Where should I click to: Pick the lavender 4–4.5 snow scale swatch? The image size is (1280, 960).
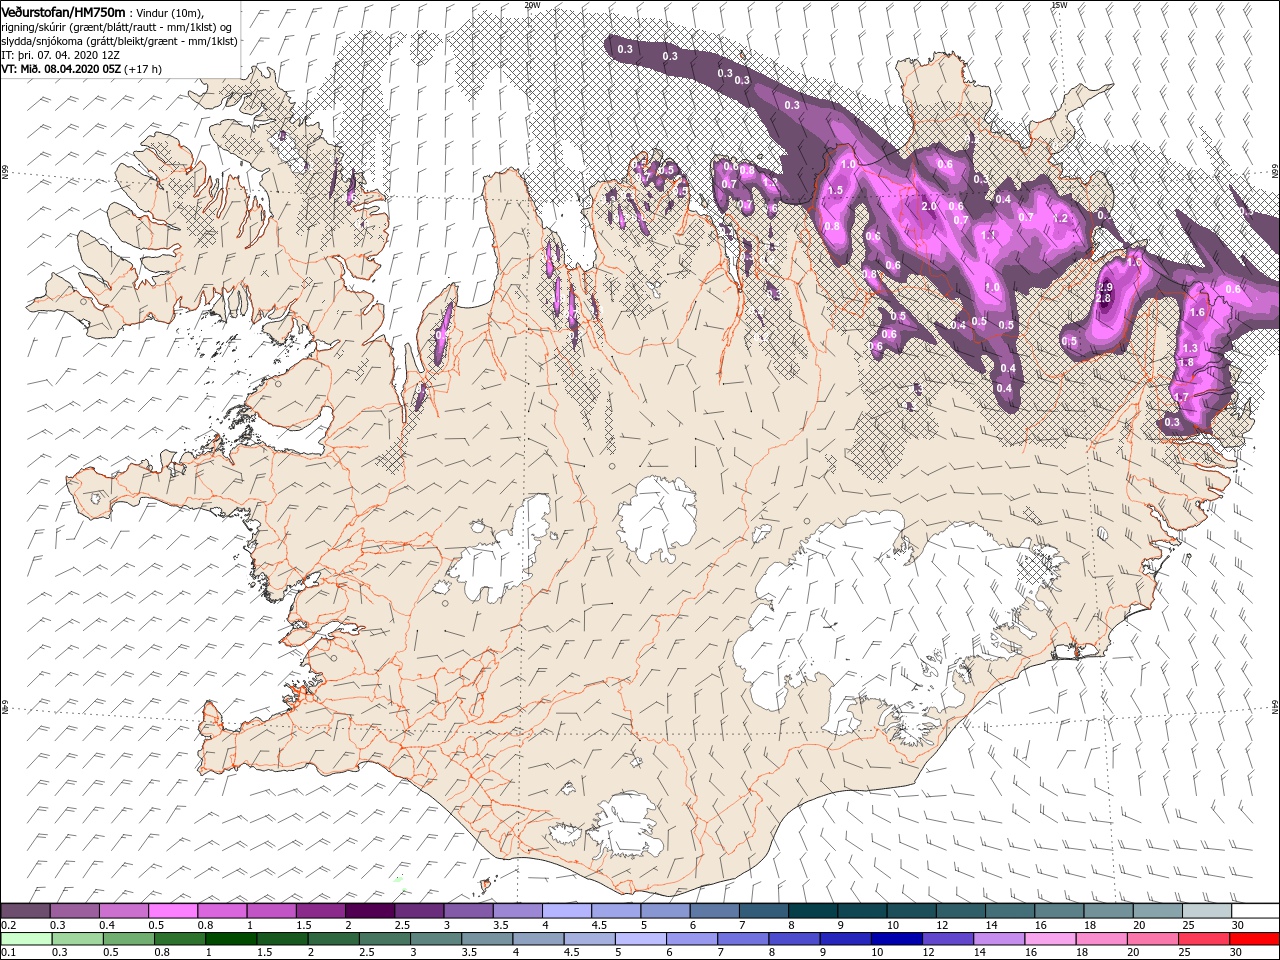click(566, 911)
